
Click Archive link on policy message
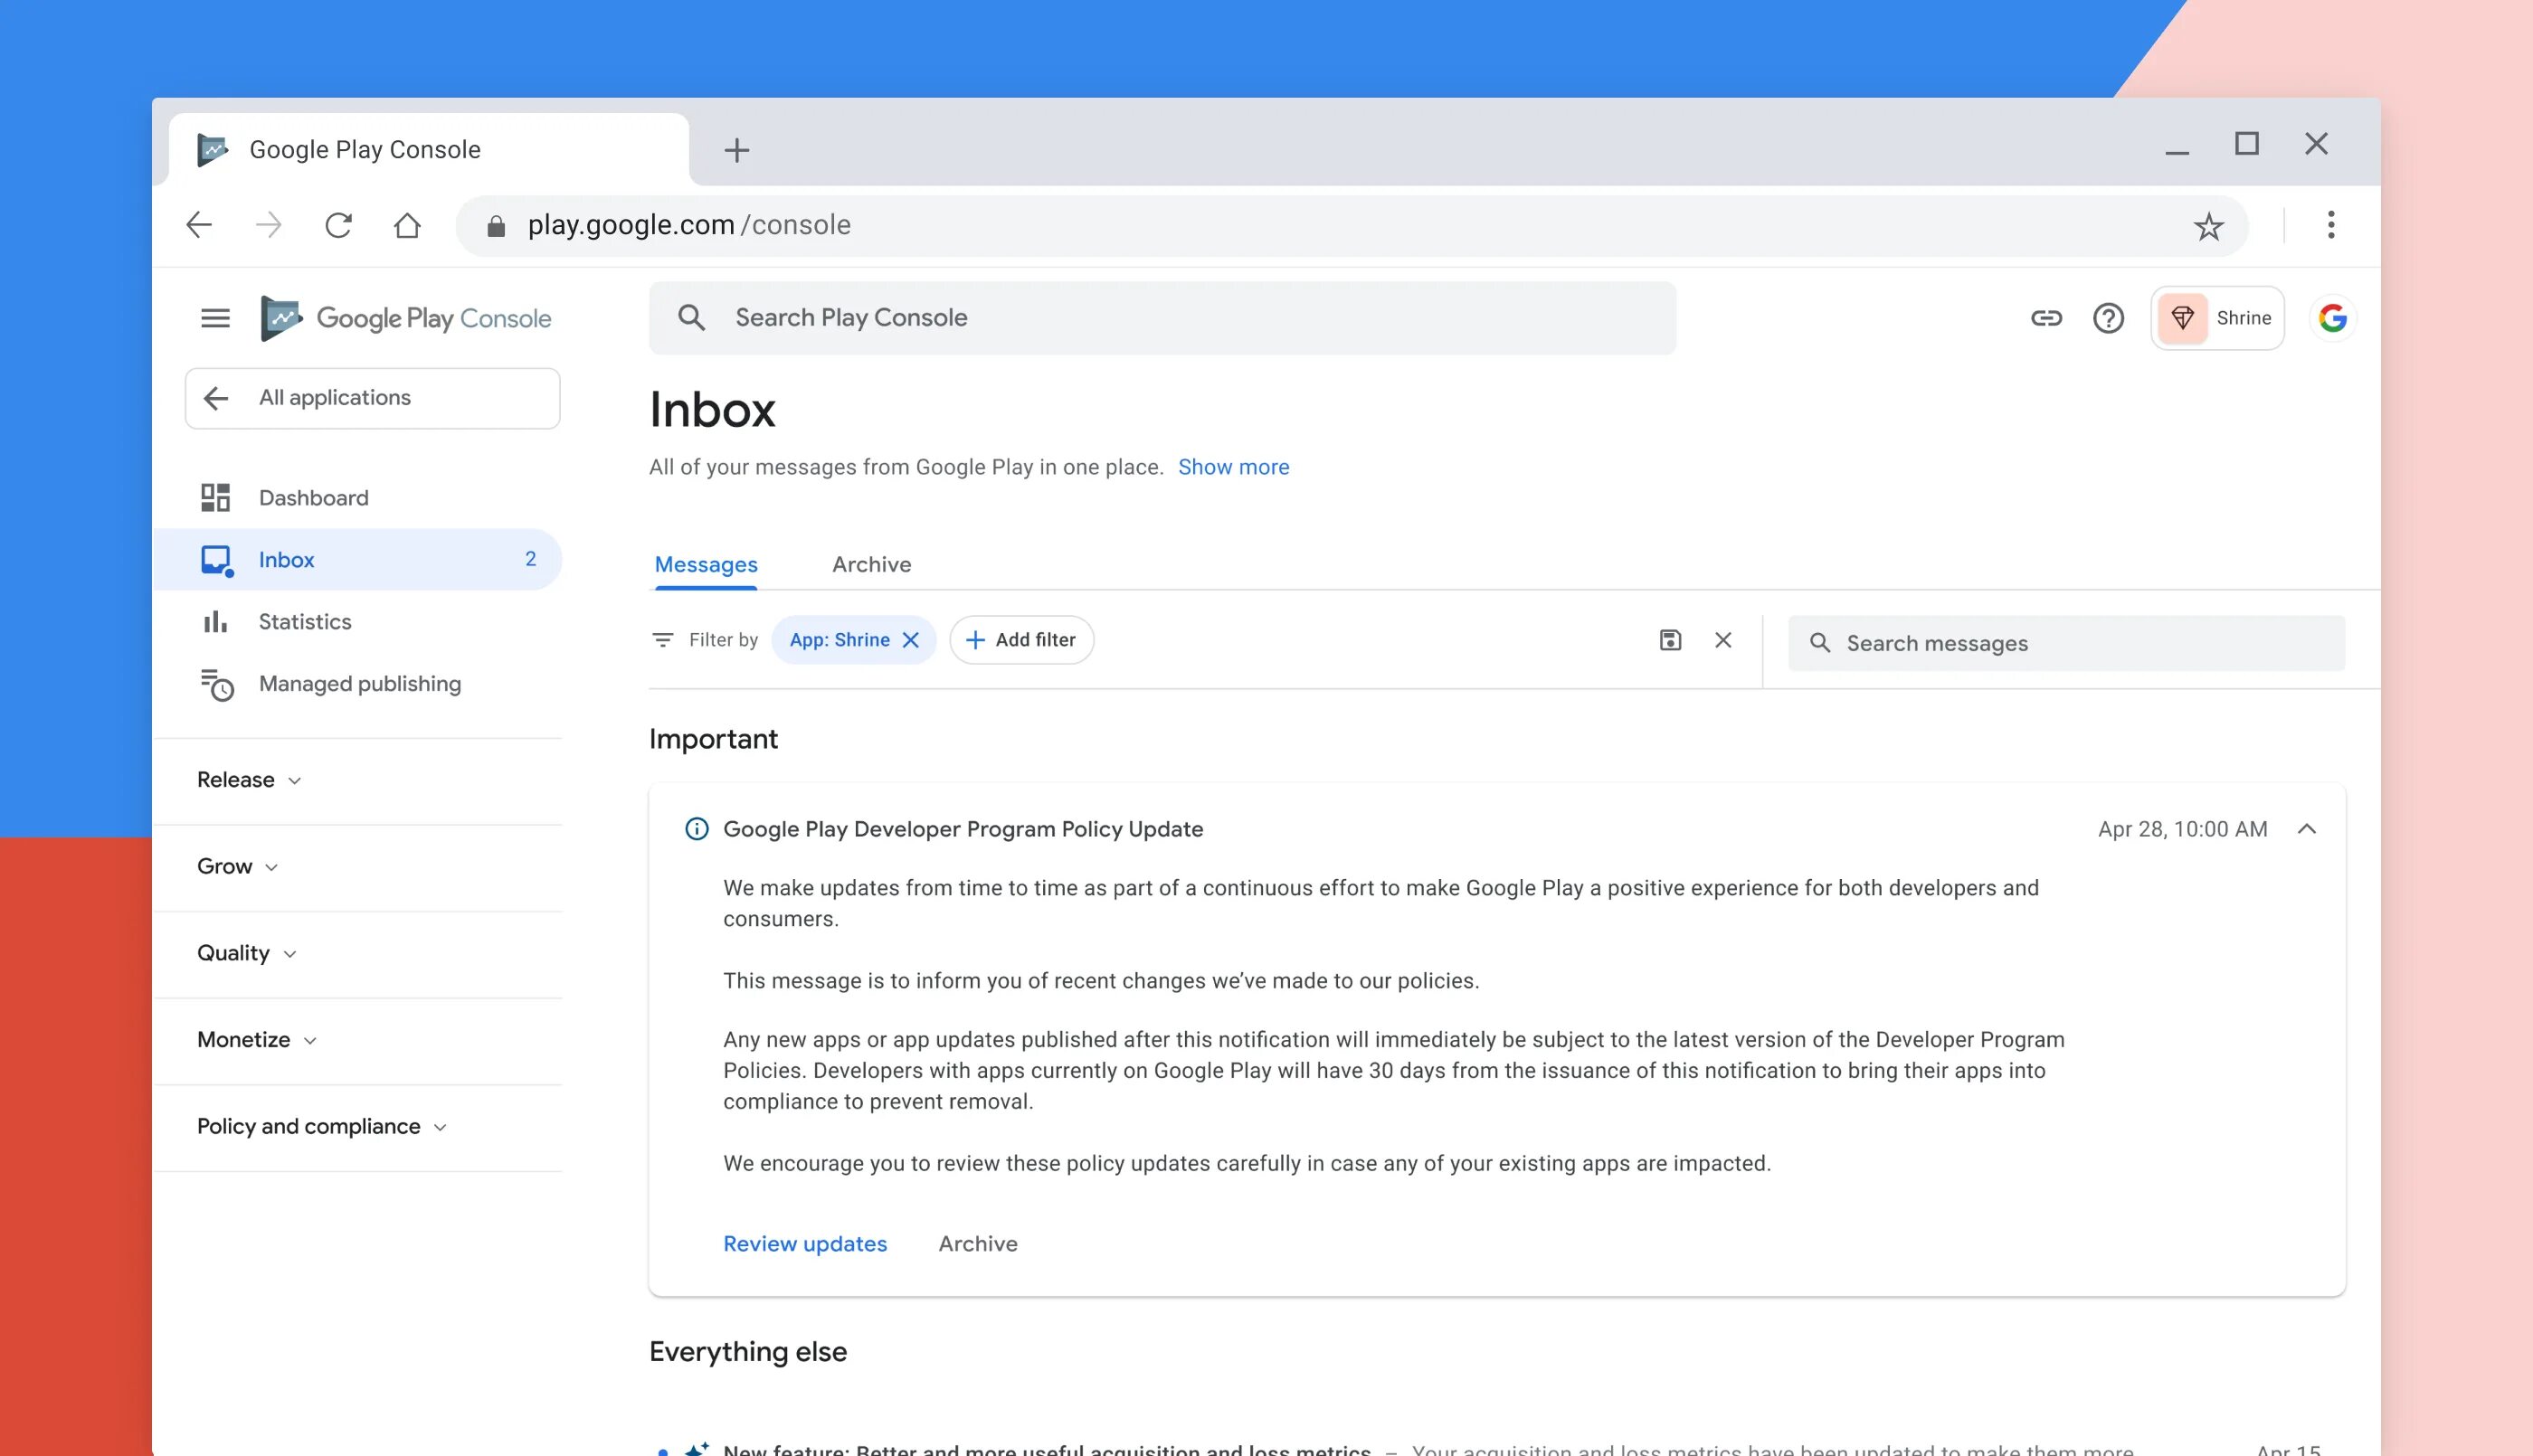pyautogui.click(x=978, y=1242)
